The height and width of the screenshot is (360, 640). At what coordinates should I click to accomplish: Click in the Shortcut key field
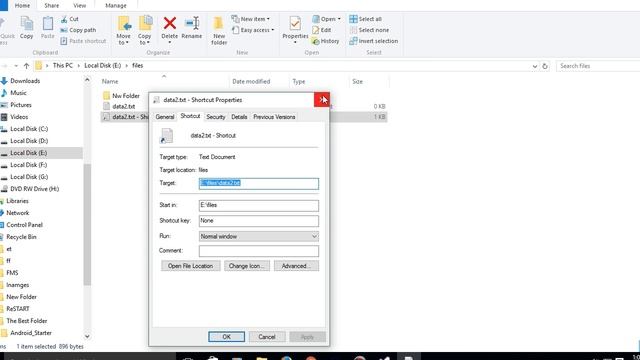(259, 221)
